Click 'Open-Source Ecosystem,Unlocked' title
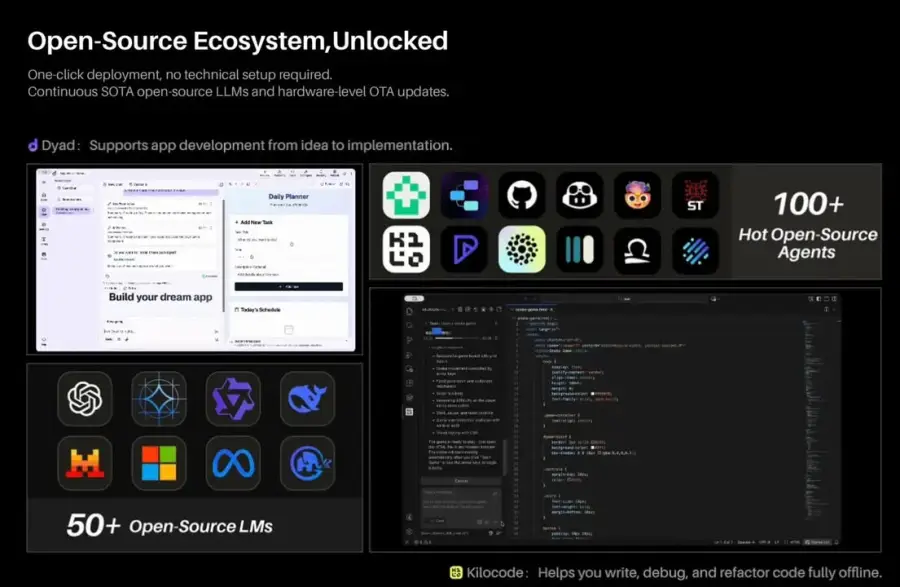900x587 pixels. coord(238,41)
